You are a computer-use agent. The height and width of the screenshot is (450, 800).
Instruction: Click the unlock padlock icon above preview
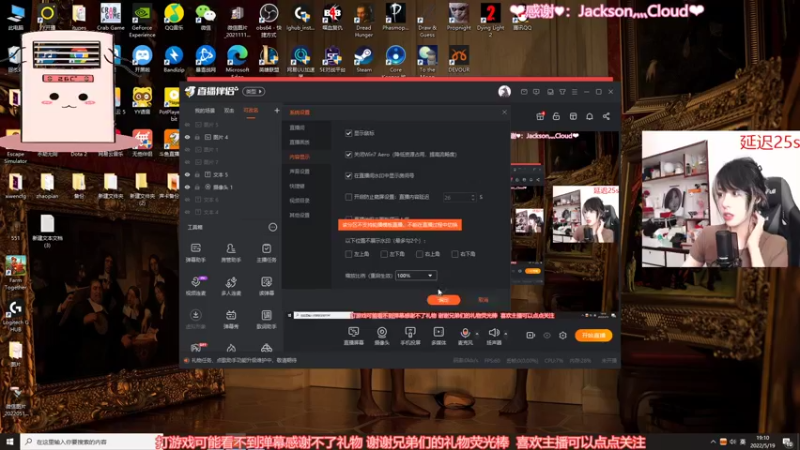(556, 116)
